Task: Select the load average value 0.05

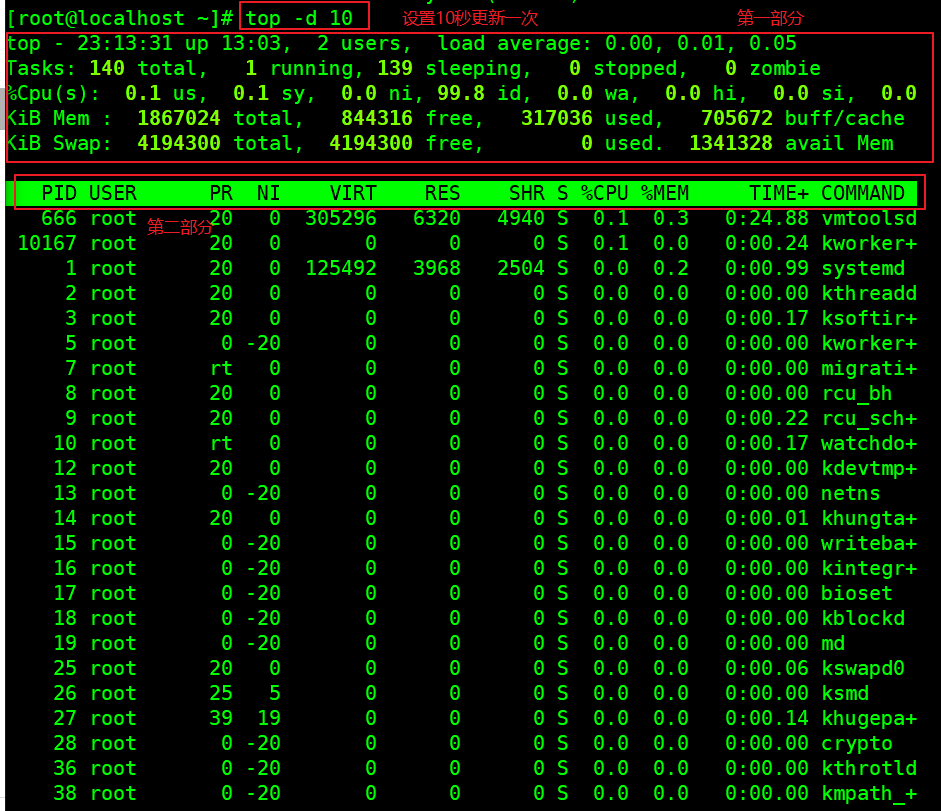Action: pyautogui.click(x=772, y=43)
